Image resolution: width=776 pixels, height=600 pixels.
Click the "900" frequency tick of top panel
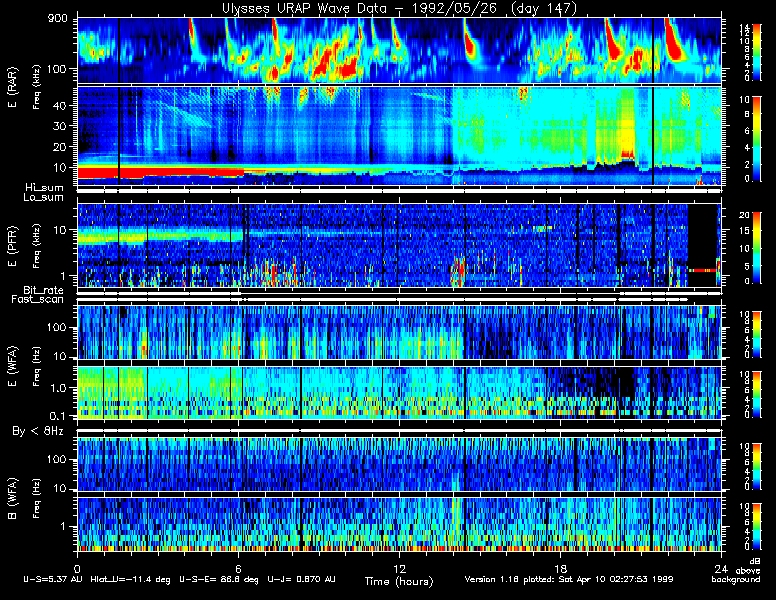tap(57, 19)
